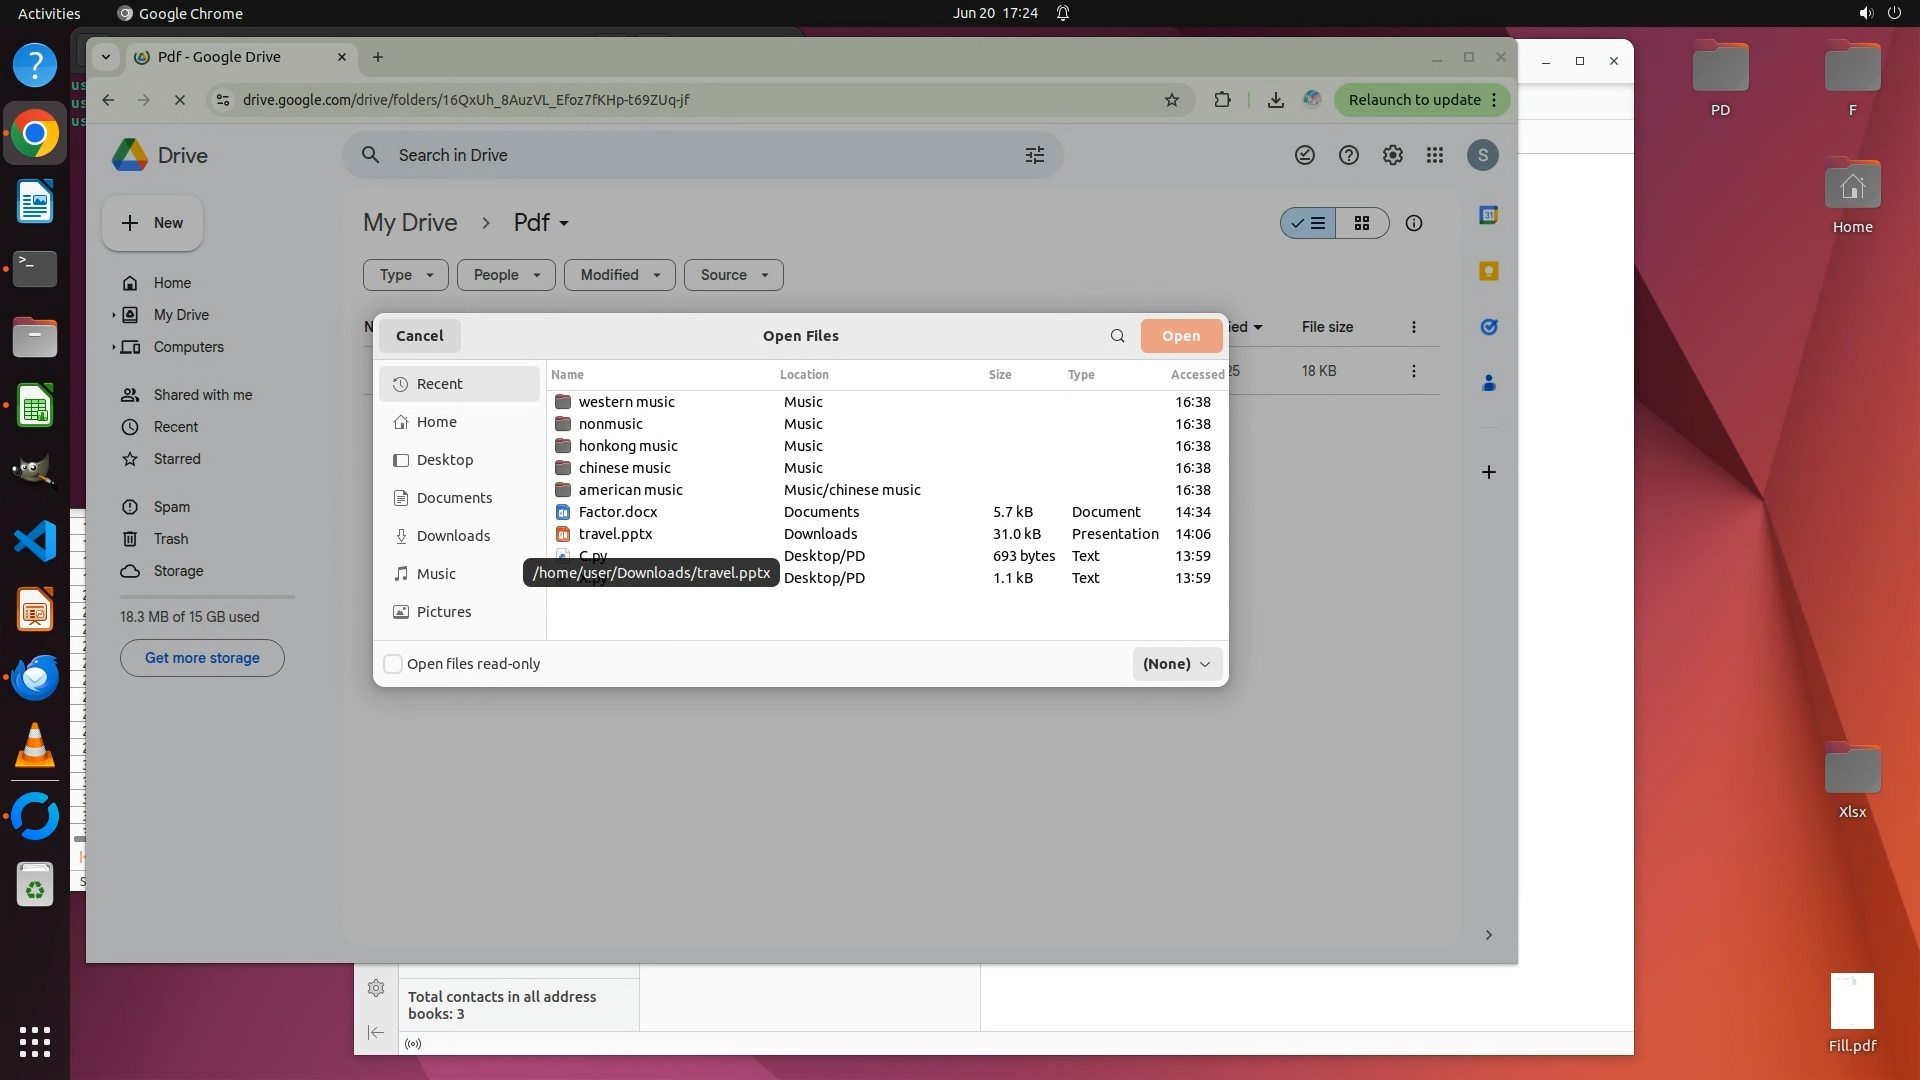Open Chrome downloads icon in toolbar
Viewport: 1920px width, 1080px height.
pyautogui.click(x=1275, y=100)
